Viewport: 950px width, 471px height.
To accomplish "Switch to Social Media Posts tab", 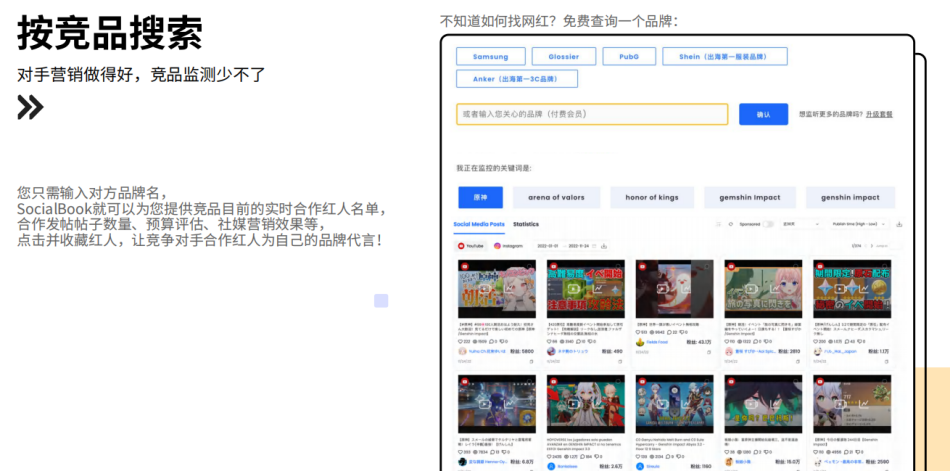I will point(479,224).
